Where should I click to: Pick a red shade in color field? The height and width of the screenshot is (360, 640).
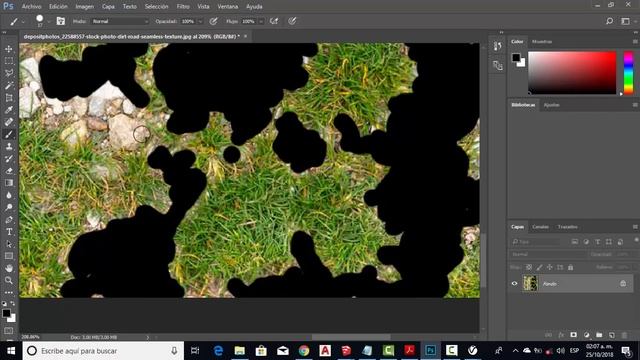click(572, 73)
